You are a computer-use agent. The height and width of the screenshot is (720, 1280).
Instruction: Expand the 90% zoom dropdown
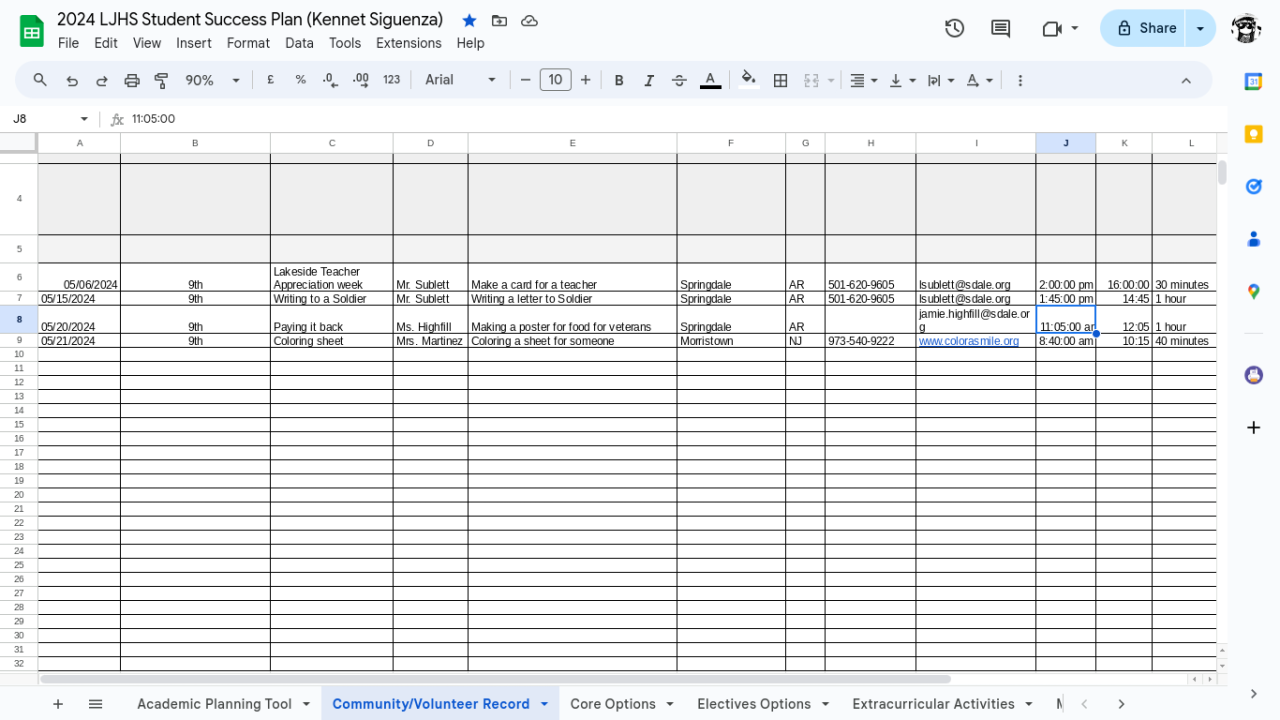[x=213, y=80]
